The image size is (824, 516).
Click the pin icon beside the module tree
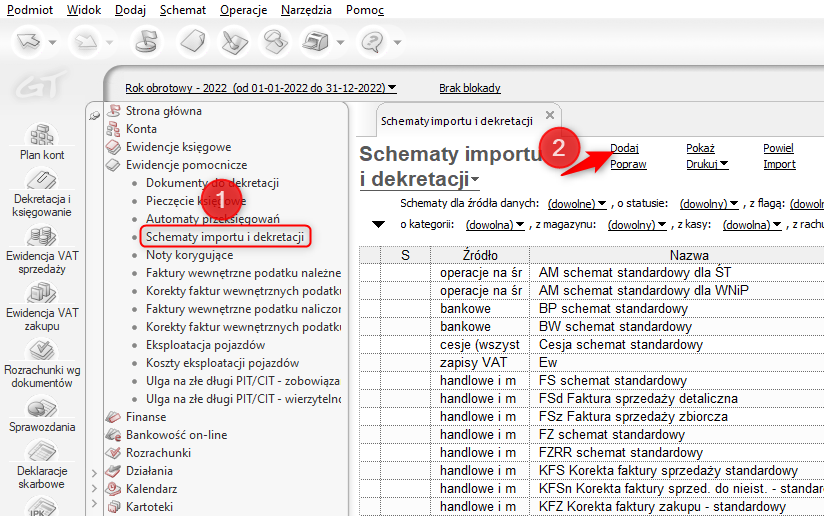pos(95,116)
